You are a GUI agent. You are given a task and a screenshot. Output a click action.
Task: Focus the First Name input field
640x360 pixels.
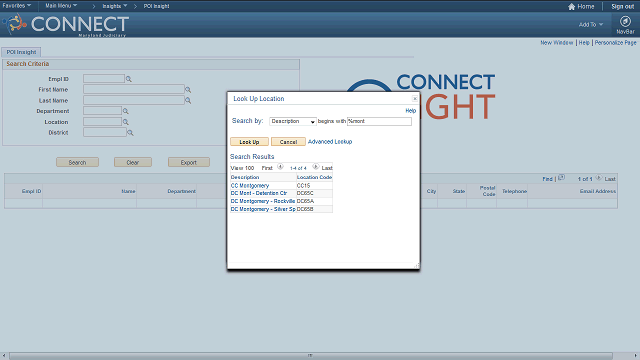pyautogui.click(x=134, y=89)
